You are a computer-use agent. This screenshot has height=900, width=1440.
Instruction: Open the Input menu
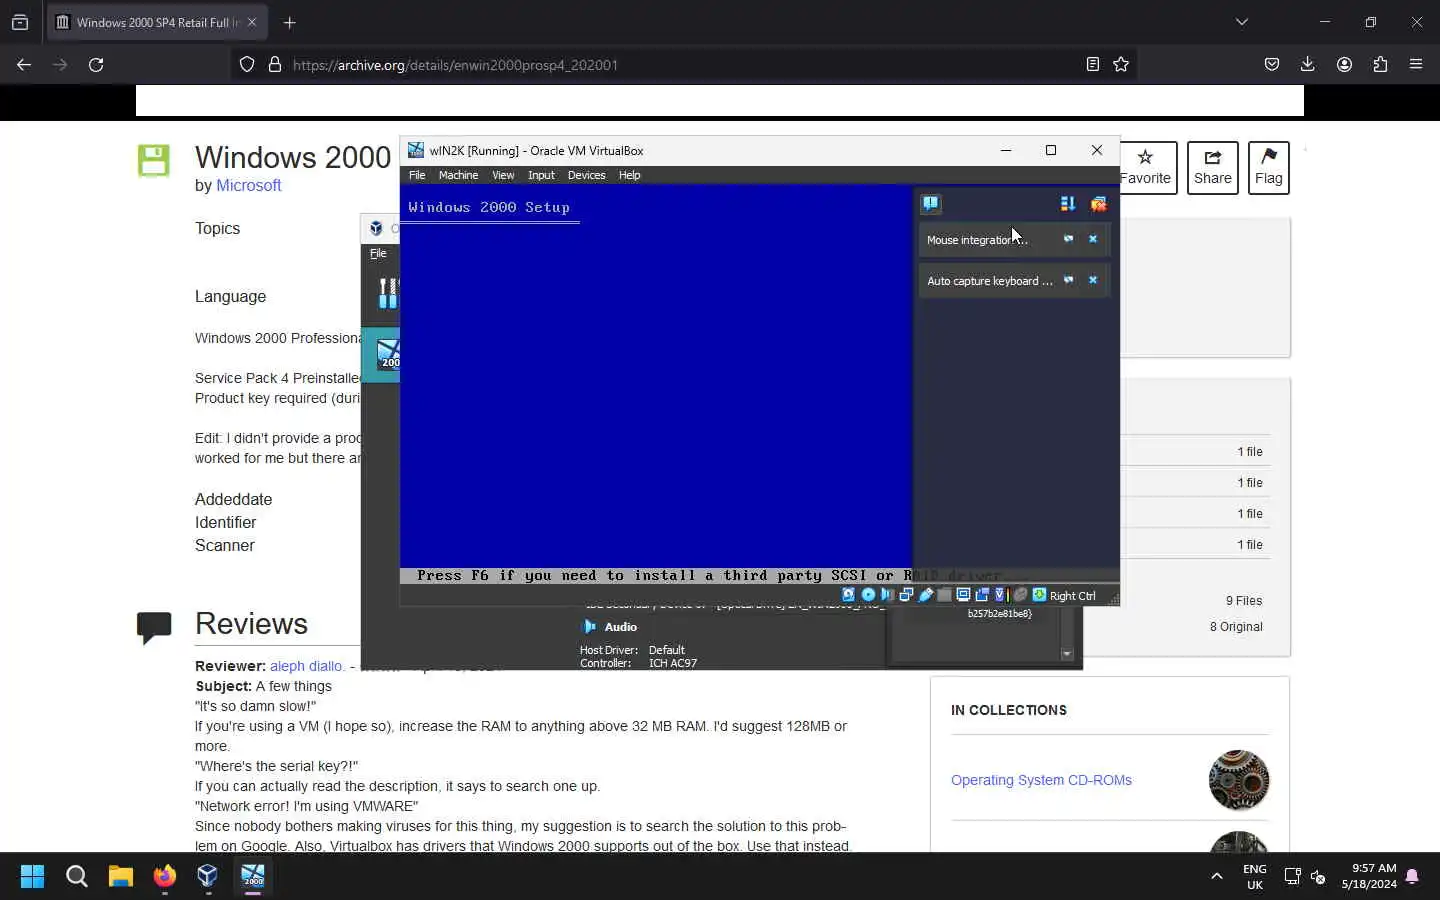pyautogui.click(x=541, y=175)
